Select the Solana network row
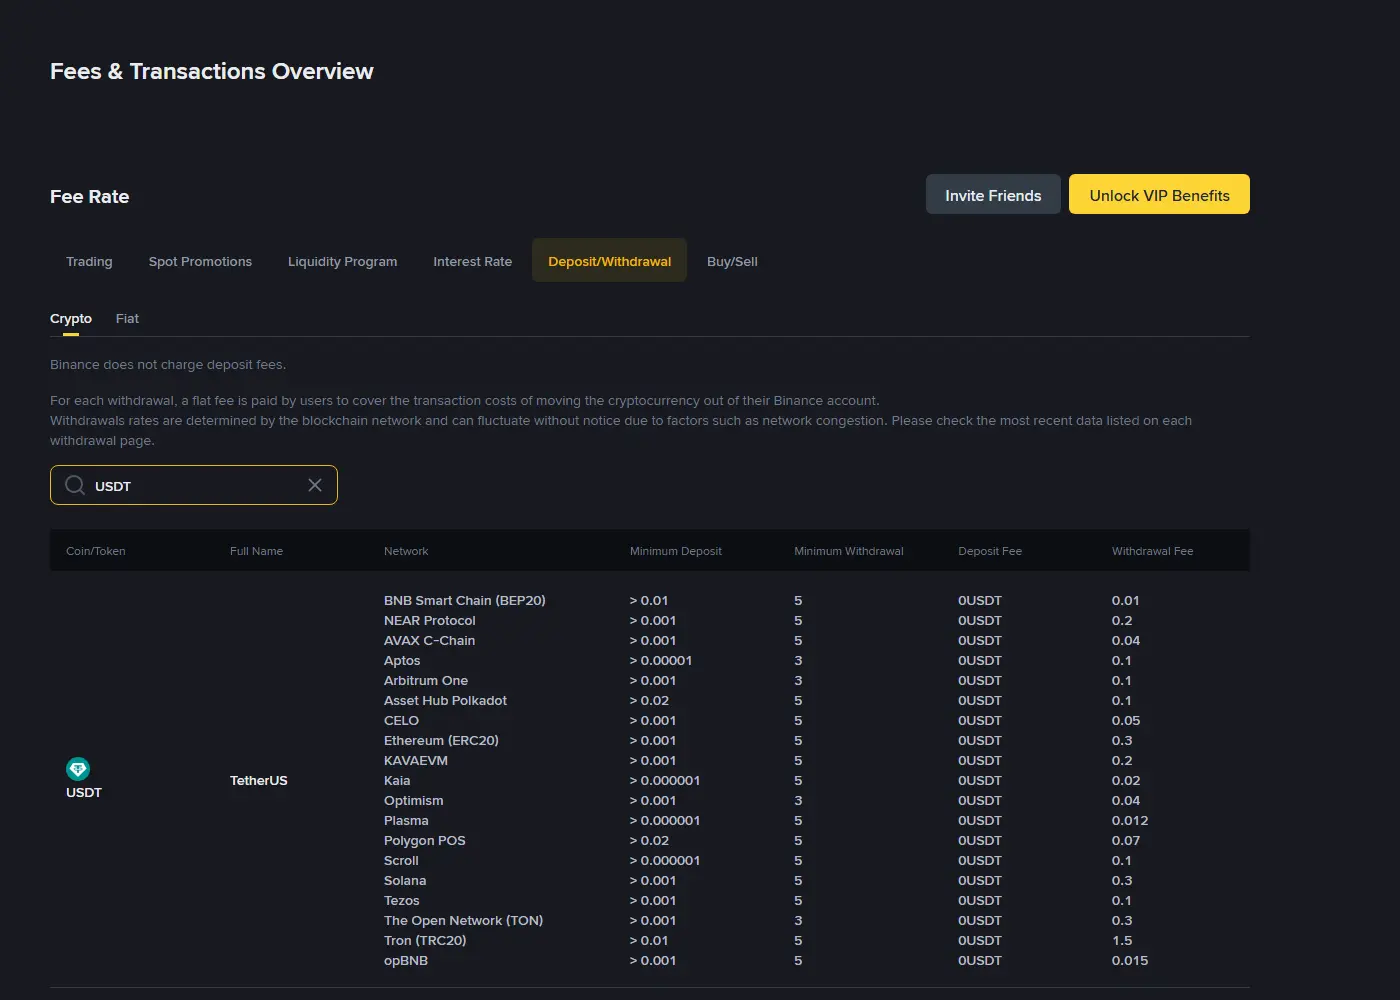Screen dimensions: 1400x1000 coord(405,880)
